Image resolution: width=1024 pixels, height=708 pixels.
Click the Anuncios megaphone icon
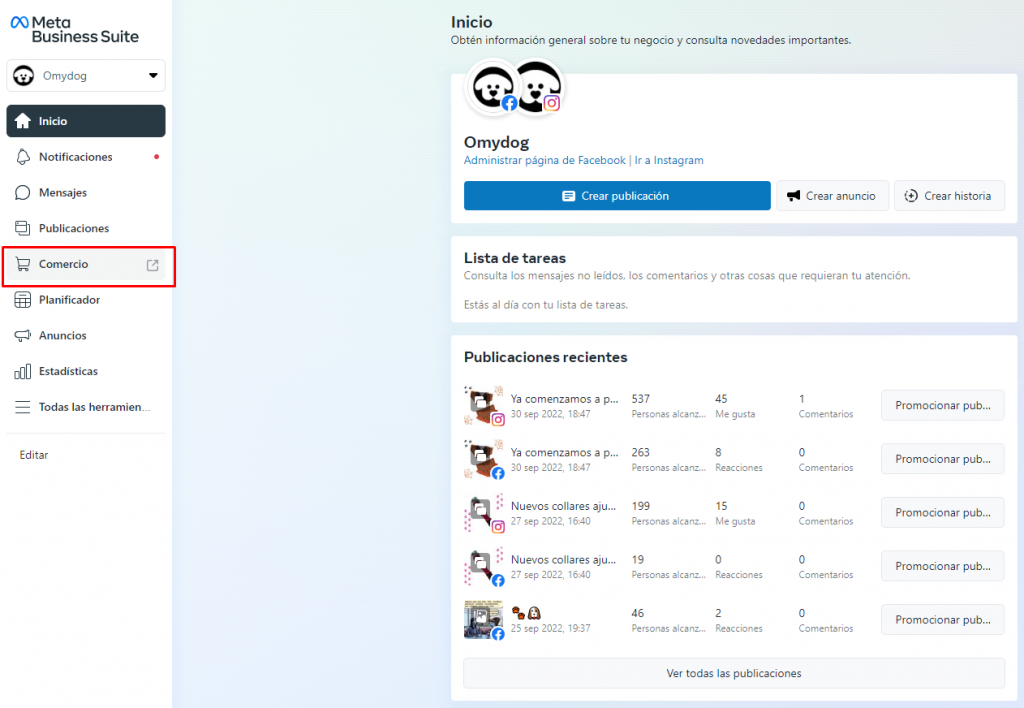click(x=23, y=336)
